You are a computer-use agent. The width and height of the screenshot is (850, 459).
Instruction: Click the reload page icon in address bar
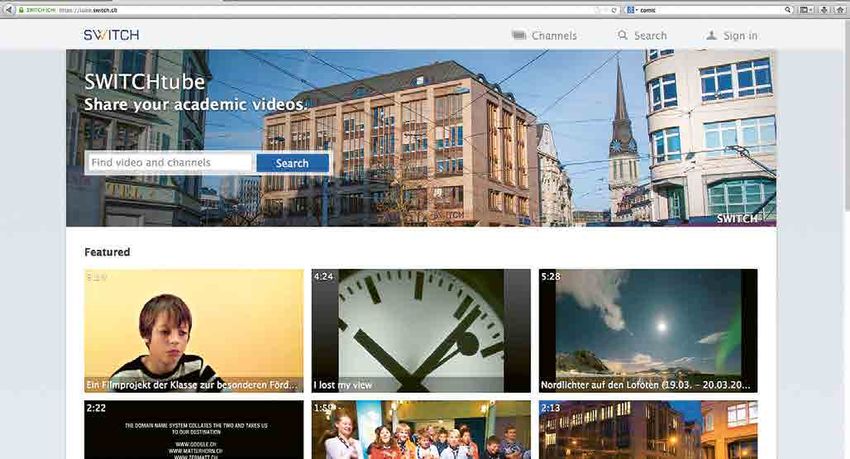click(614, 10)
